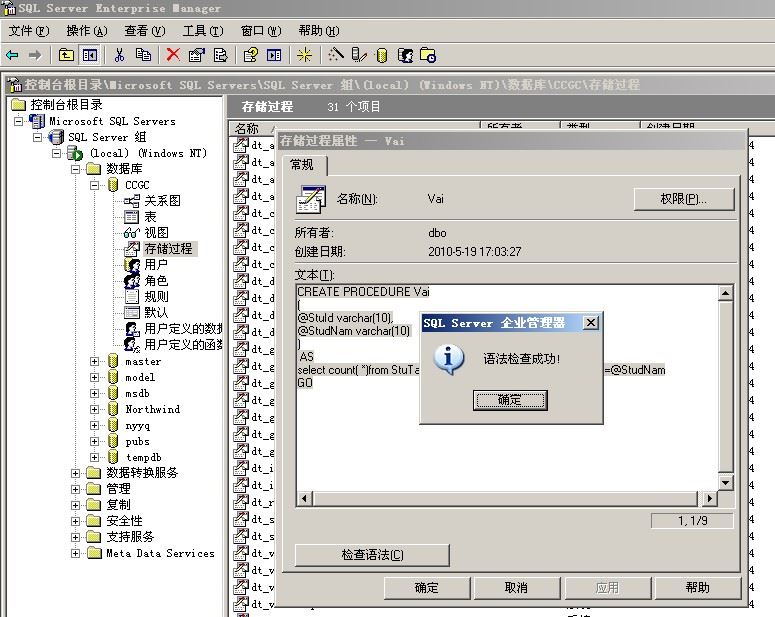Expand the msdb database node
This screenshot has width=775, height=617.
pyautogui.click(x=94, y=394)
